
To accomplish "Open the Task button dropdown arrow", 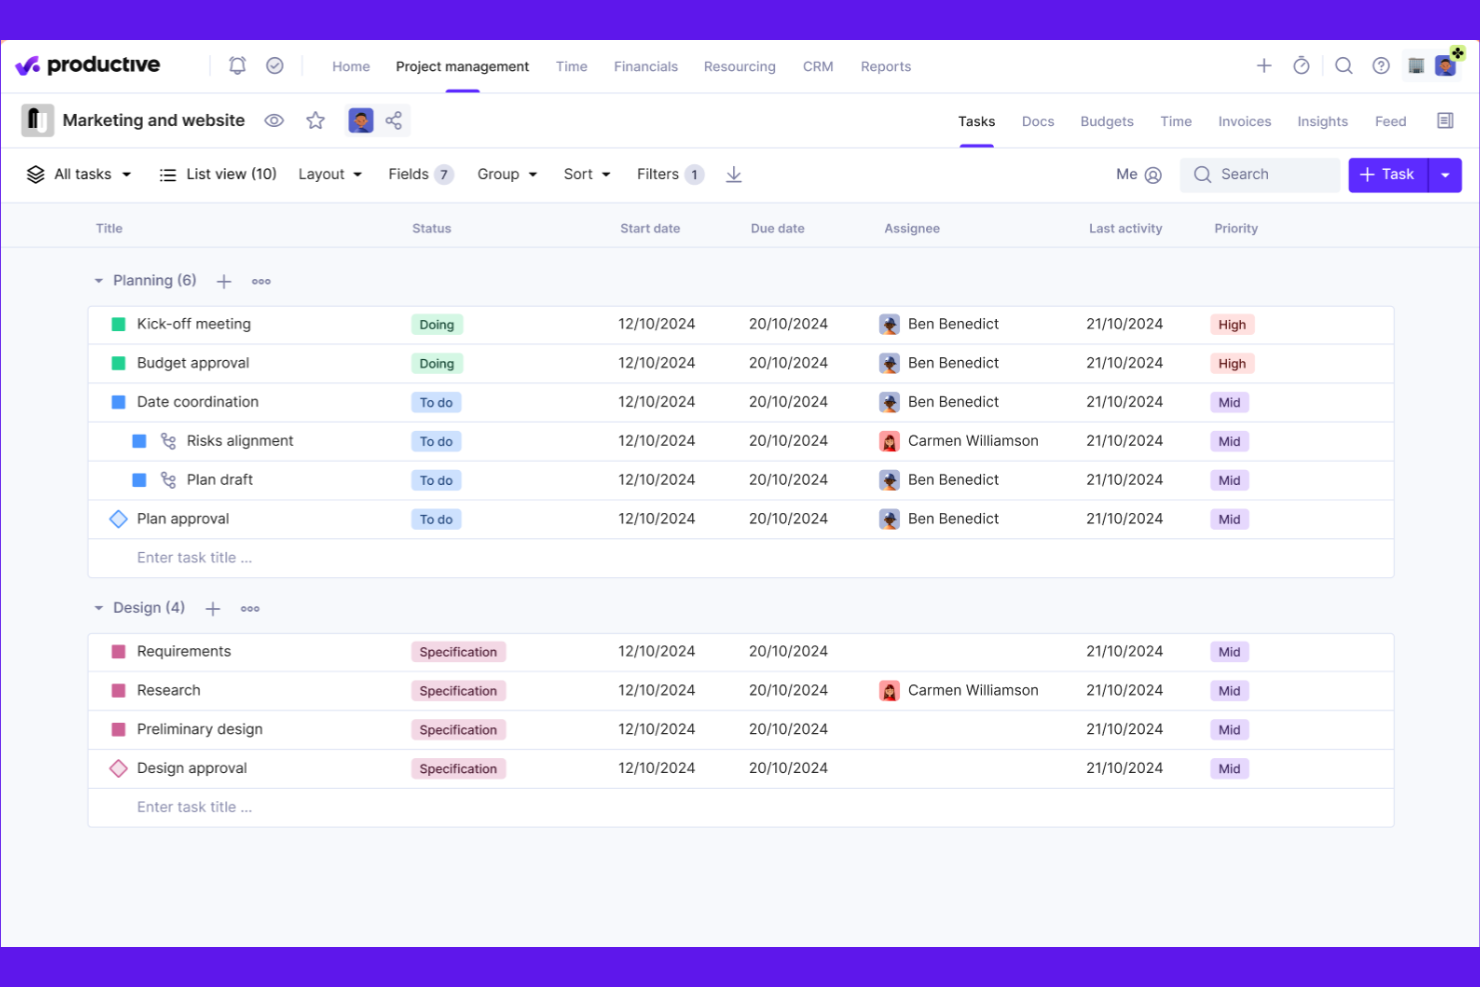I will coord(1444,174).
